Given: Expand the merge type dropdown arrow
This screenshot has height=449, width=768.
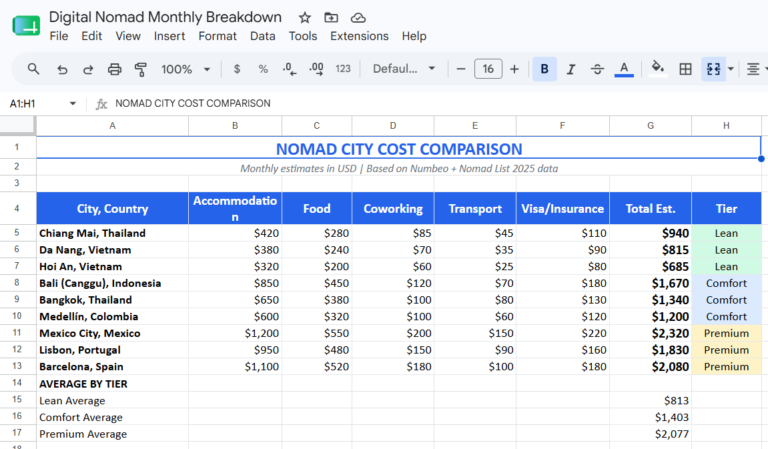Looking at the screenshot, I should pos(731,69).
